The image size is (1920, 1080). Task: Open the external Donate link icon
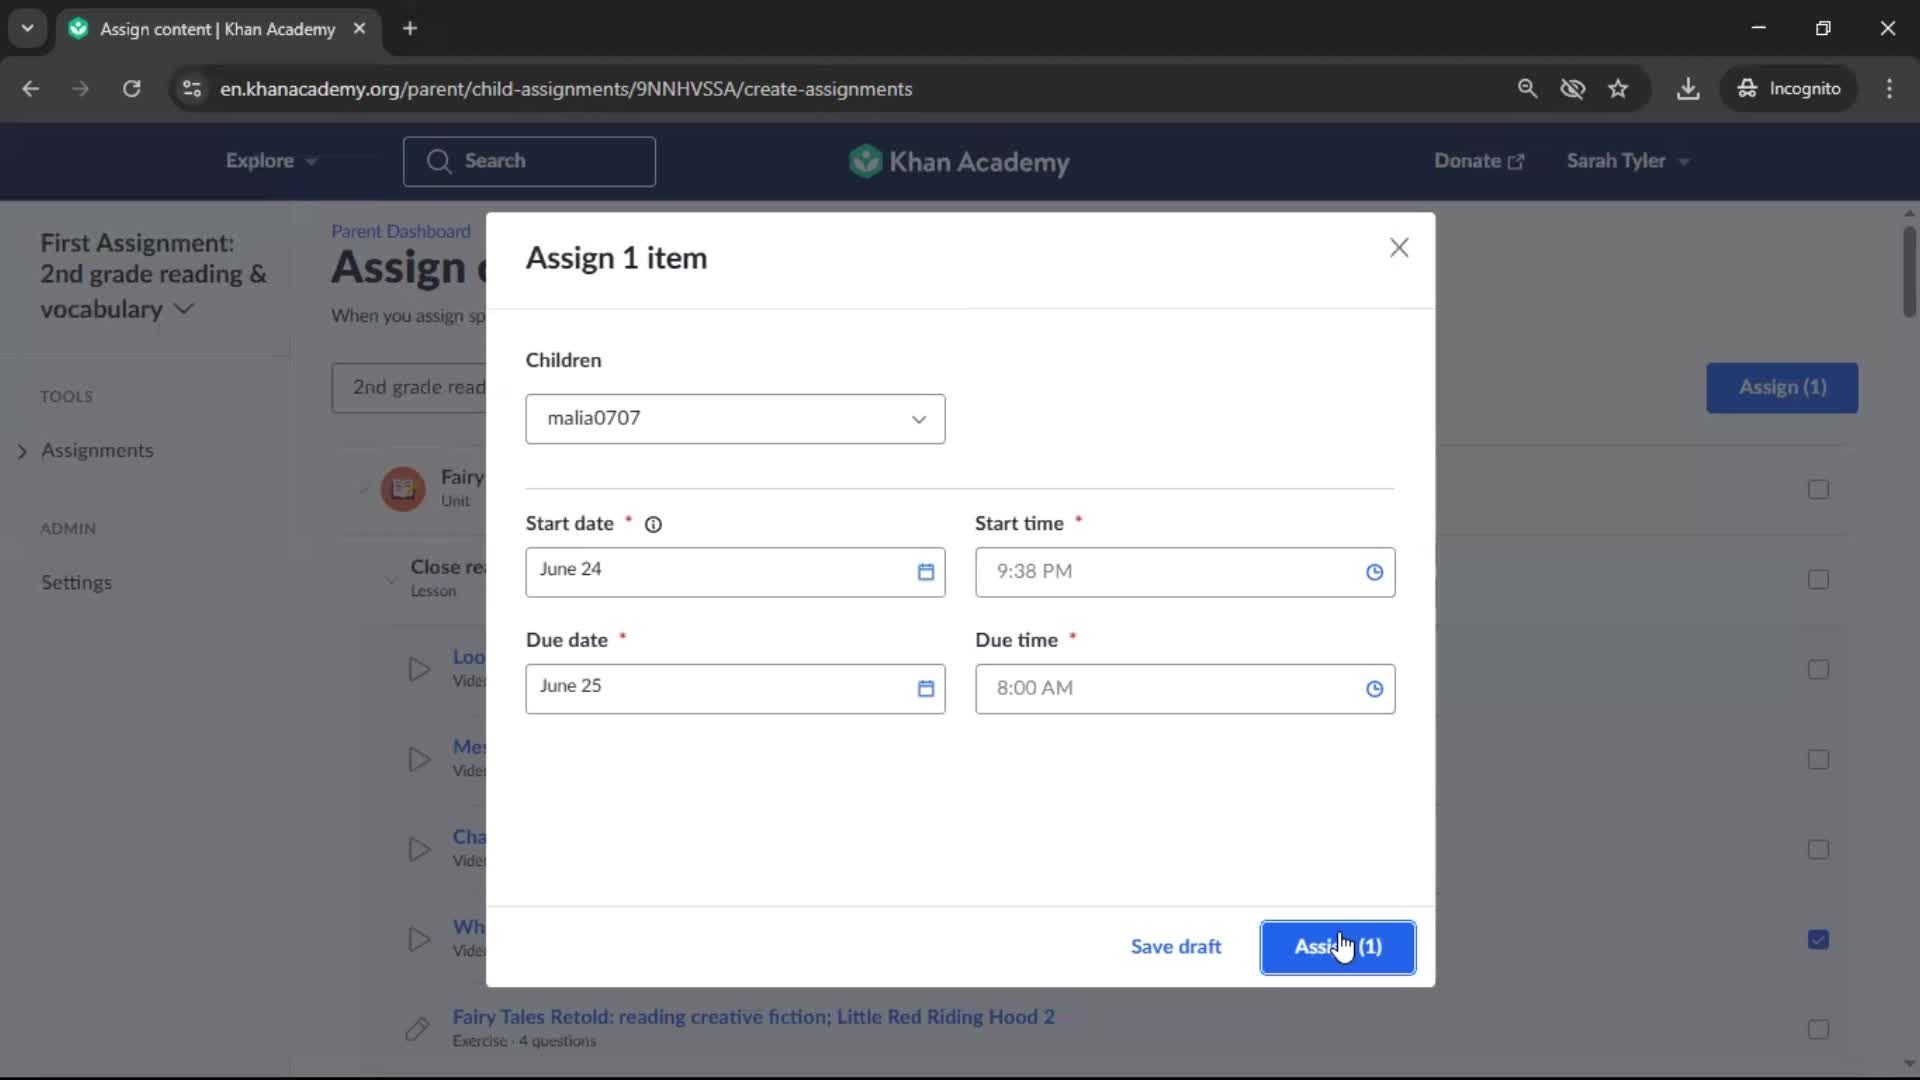1516,162
